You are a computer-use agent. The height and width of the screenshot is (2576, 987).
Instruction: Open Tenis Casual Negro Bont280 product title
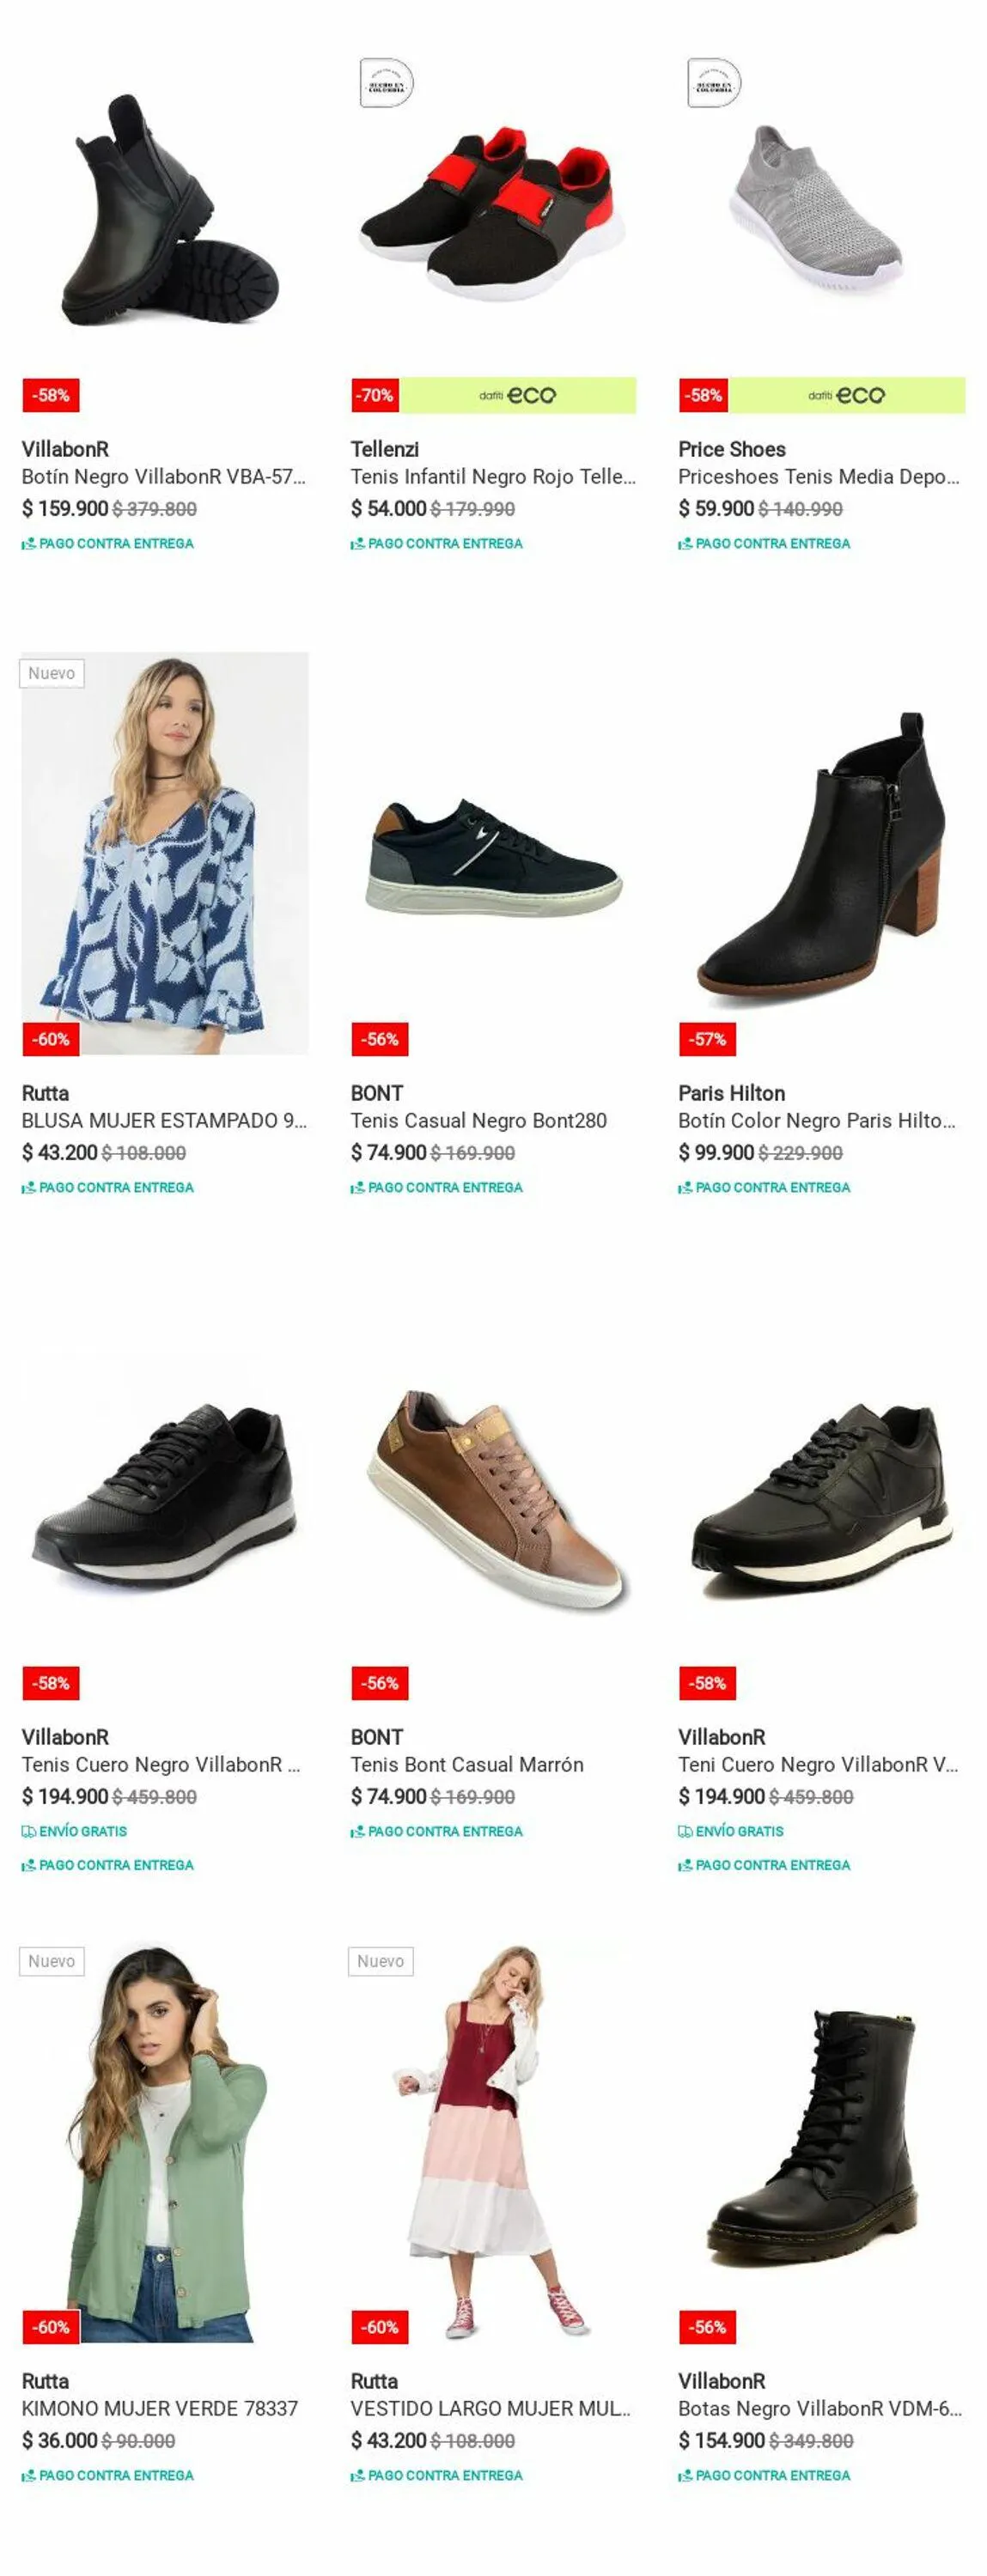coord(478,1120)
